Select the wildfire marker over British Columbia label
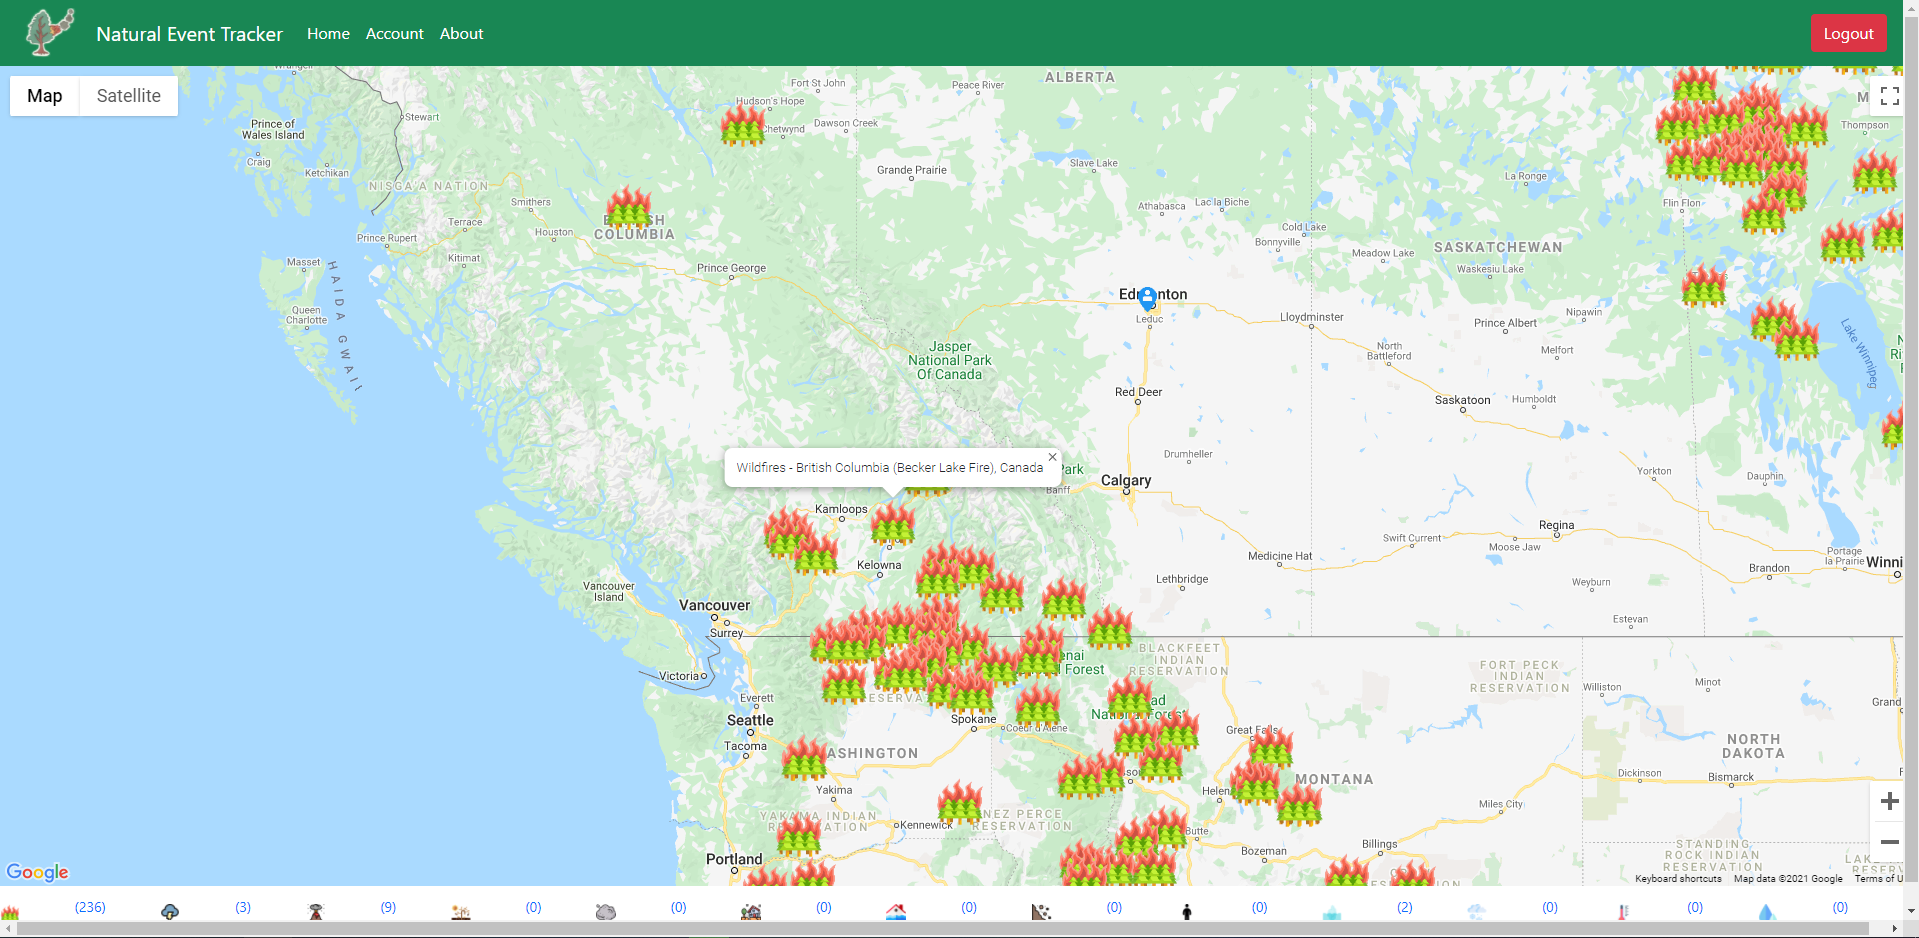Image resolution: width=1919 pixels, height=938 pixels. click(629, 207)
